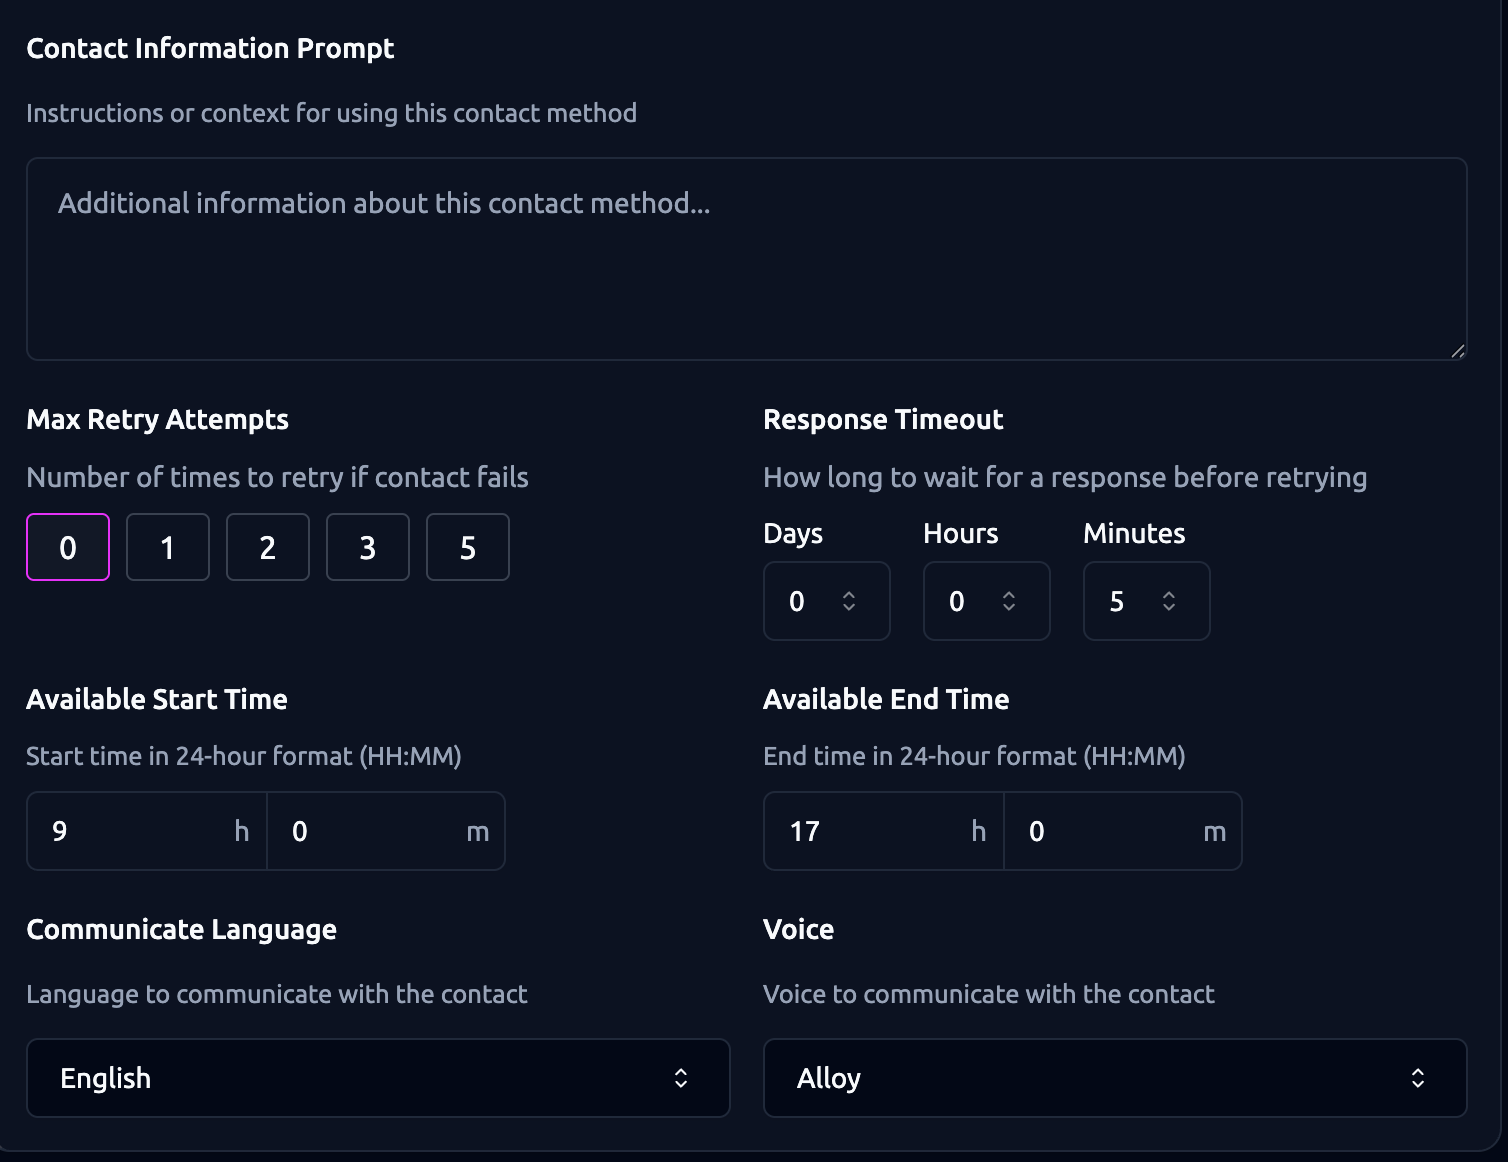Click the textarea resize handle

(1458, 351)
